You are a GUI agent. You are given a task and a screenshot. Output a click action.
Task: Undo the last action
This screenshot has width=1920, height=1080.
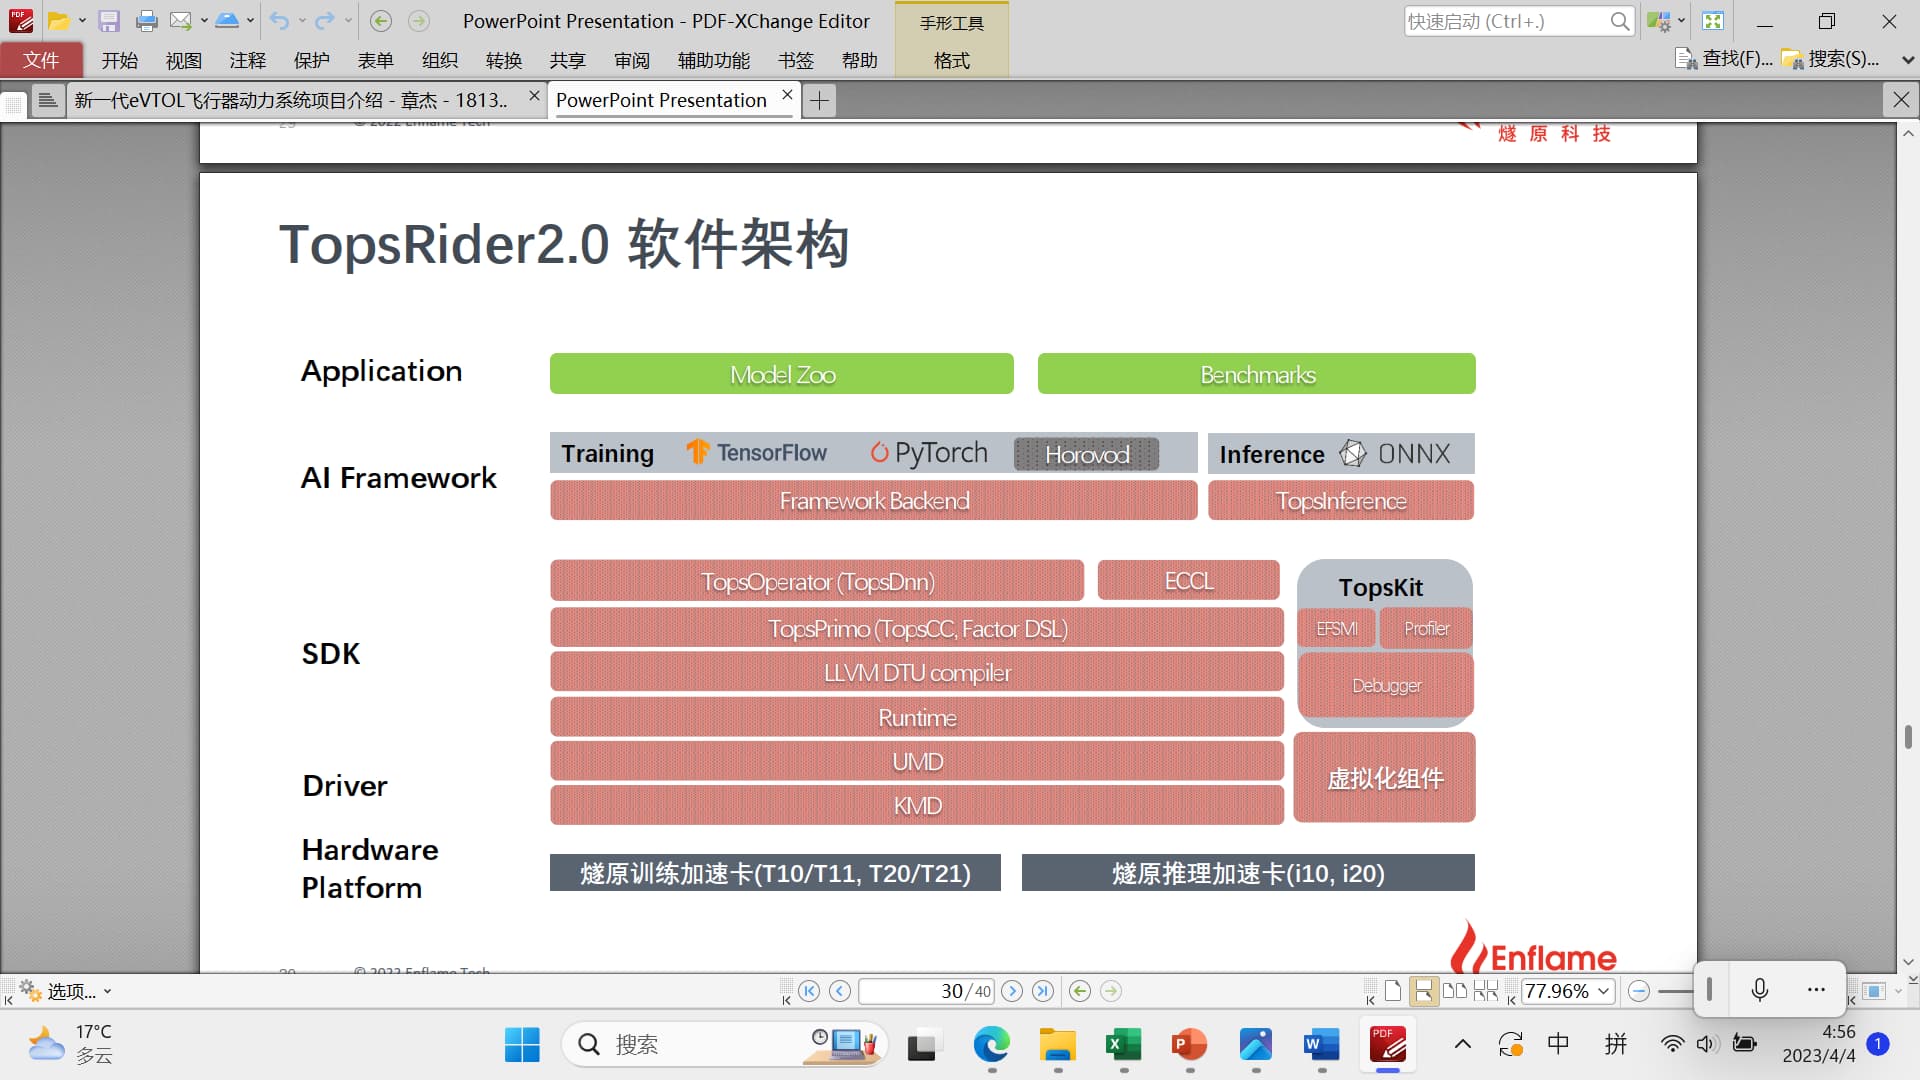279,21
